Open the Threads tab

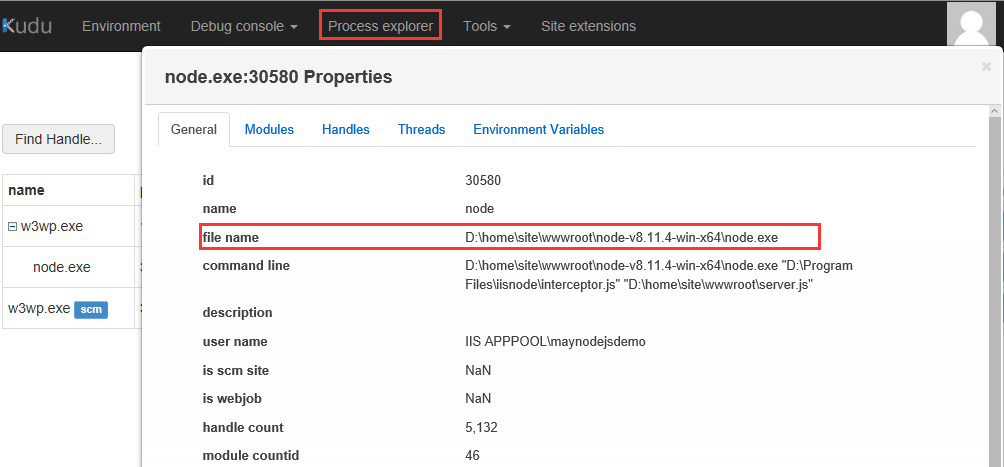tap(421, 129)
